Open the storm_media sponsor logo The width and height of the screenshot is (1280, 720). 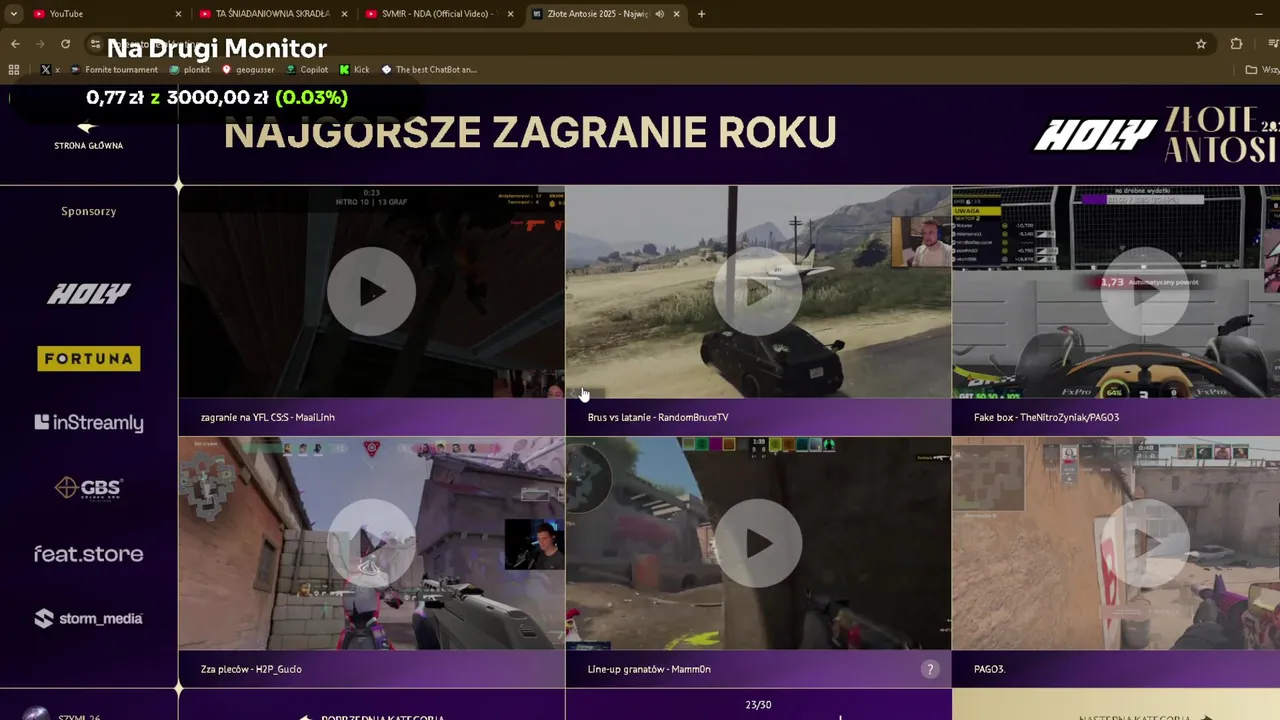(x=88, y=618)
